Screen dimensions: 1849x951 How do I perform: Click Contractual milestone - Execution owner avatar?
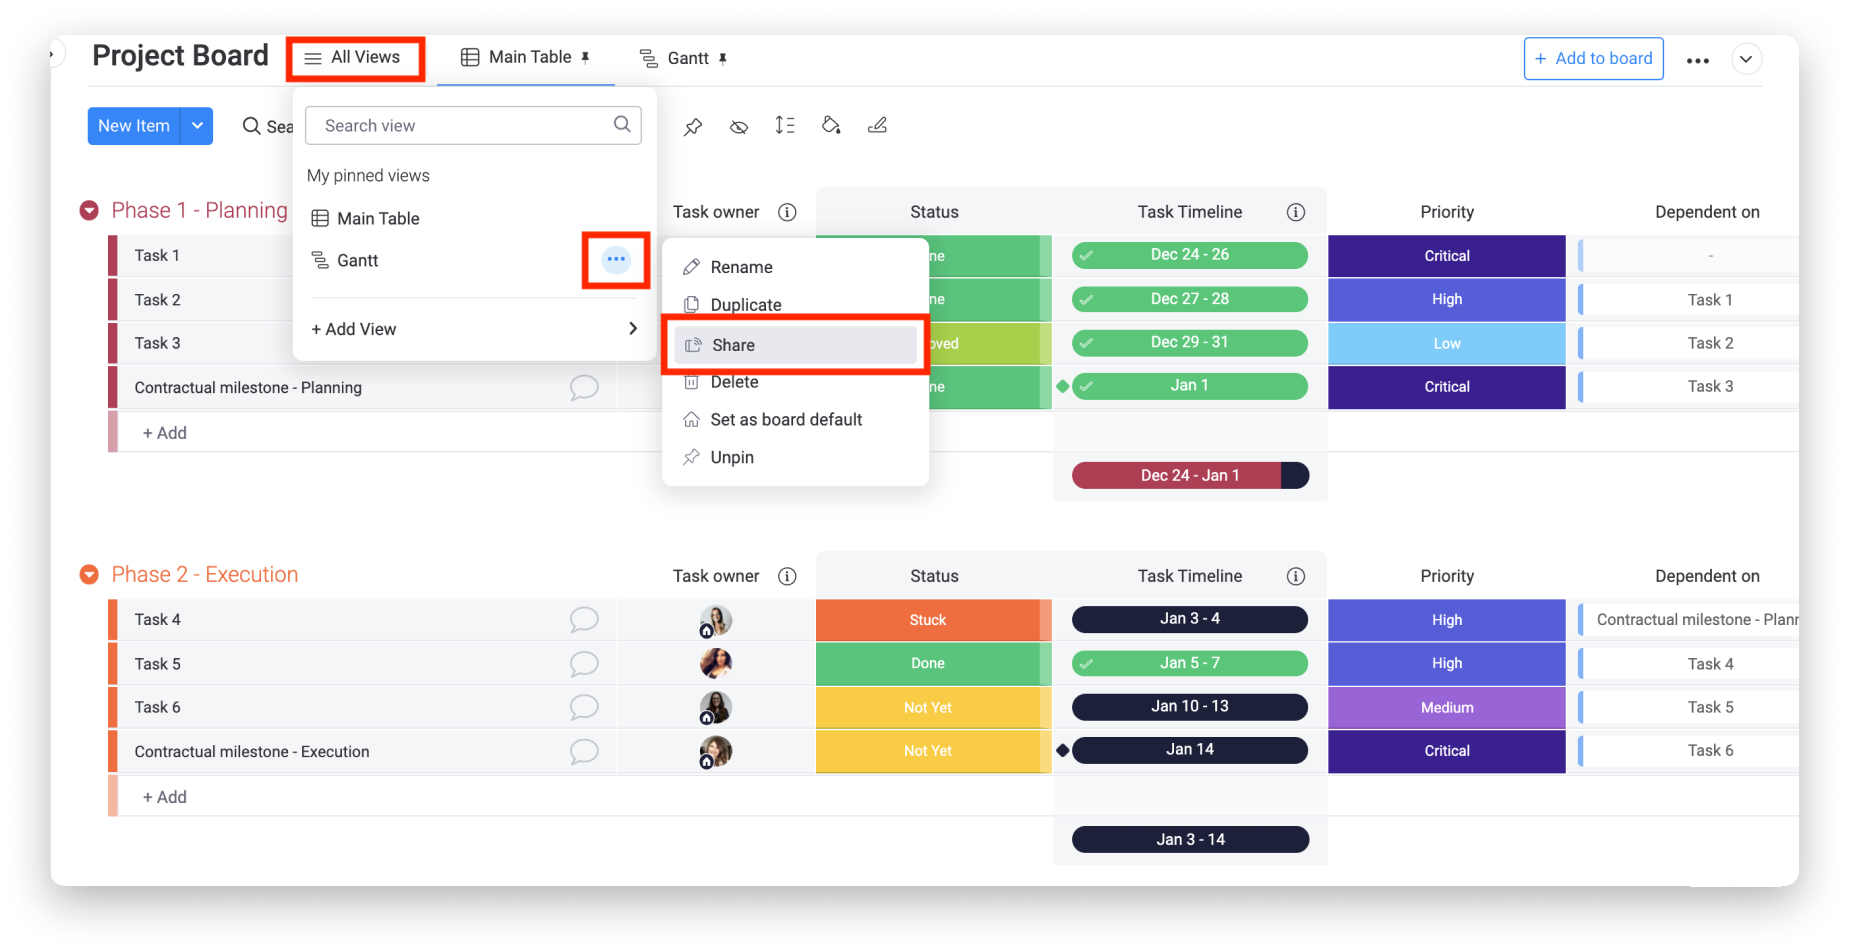(715, 752)
